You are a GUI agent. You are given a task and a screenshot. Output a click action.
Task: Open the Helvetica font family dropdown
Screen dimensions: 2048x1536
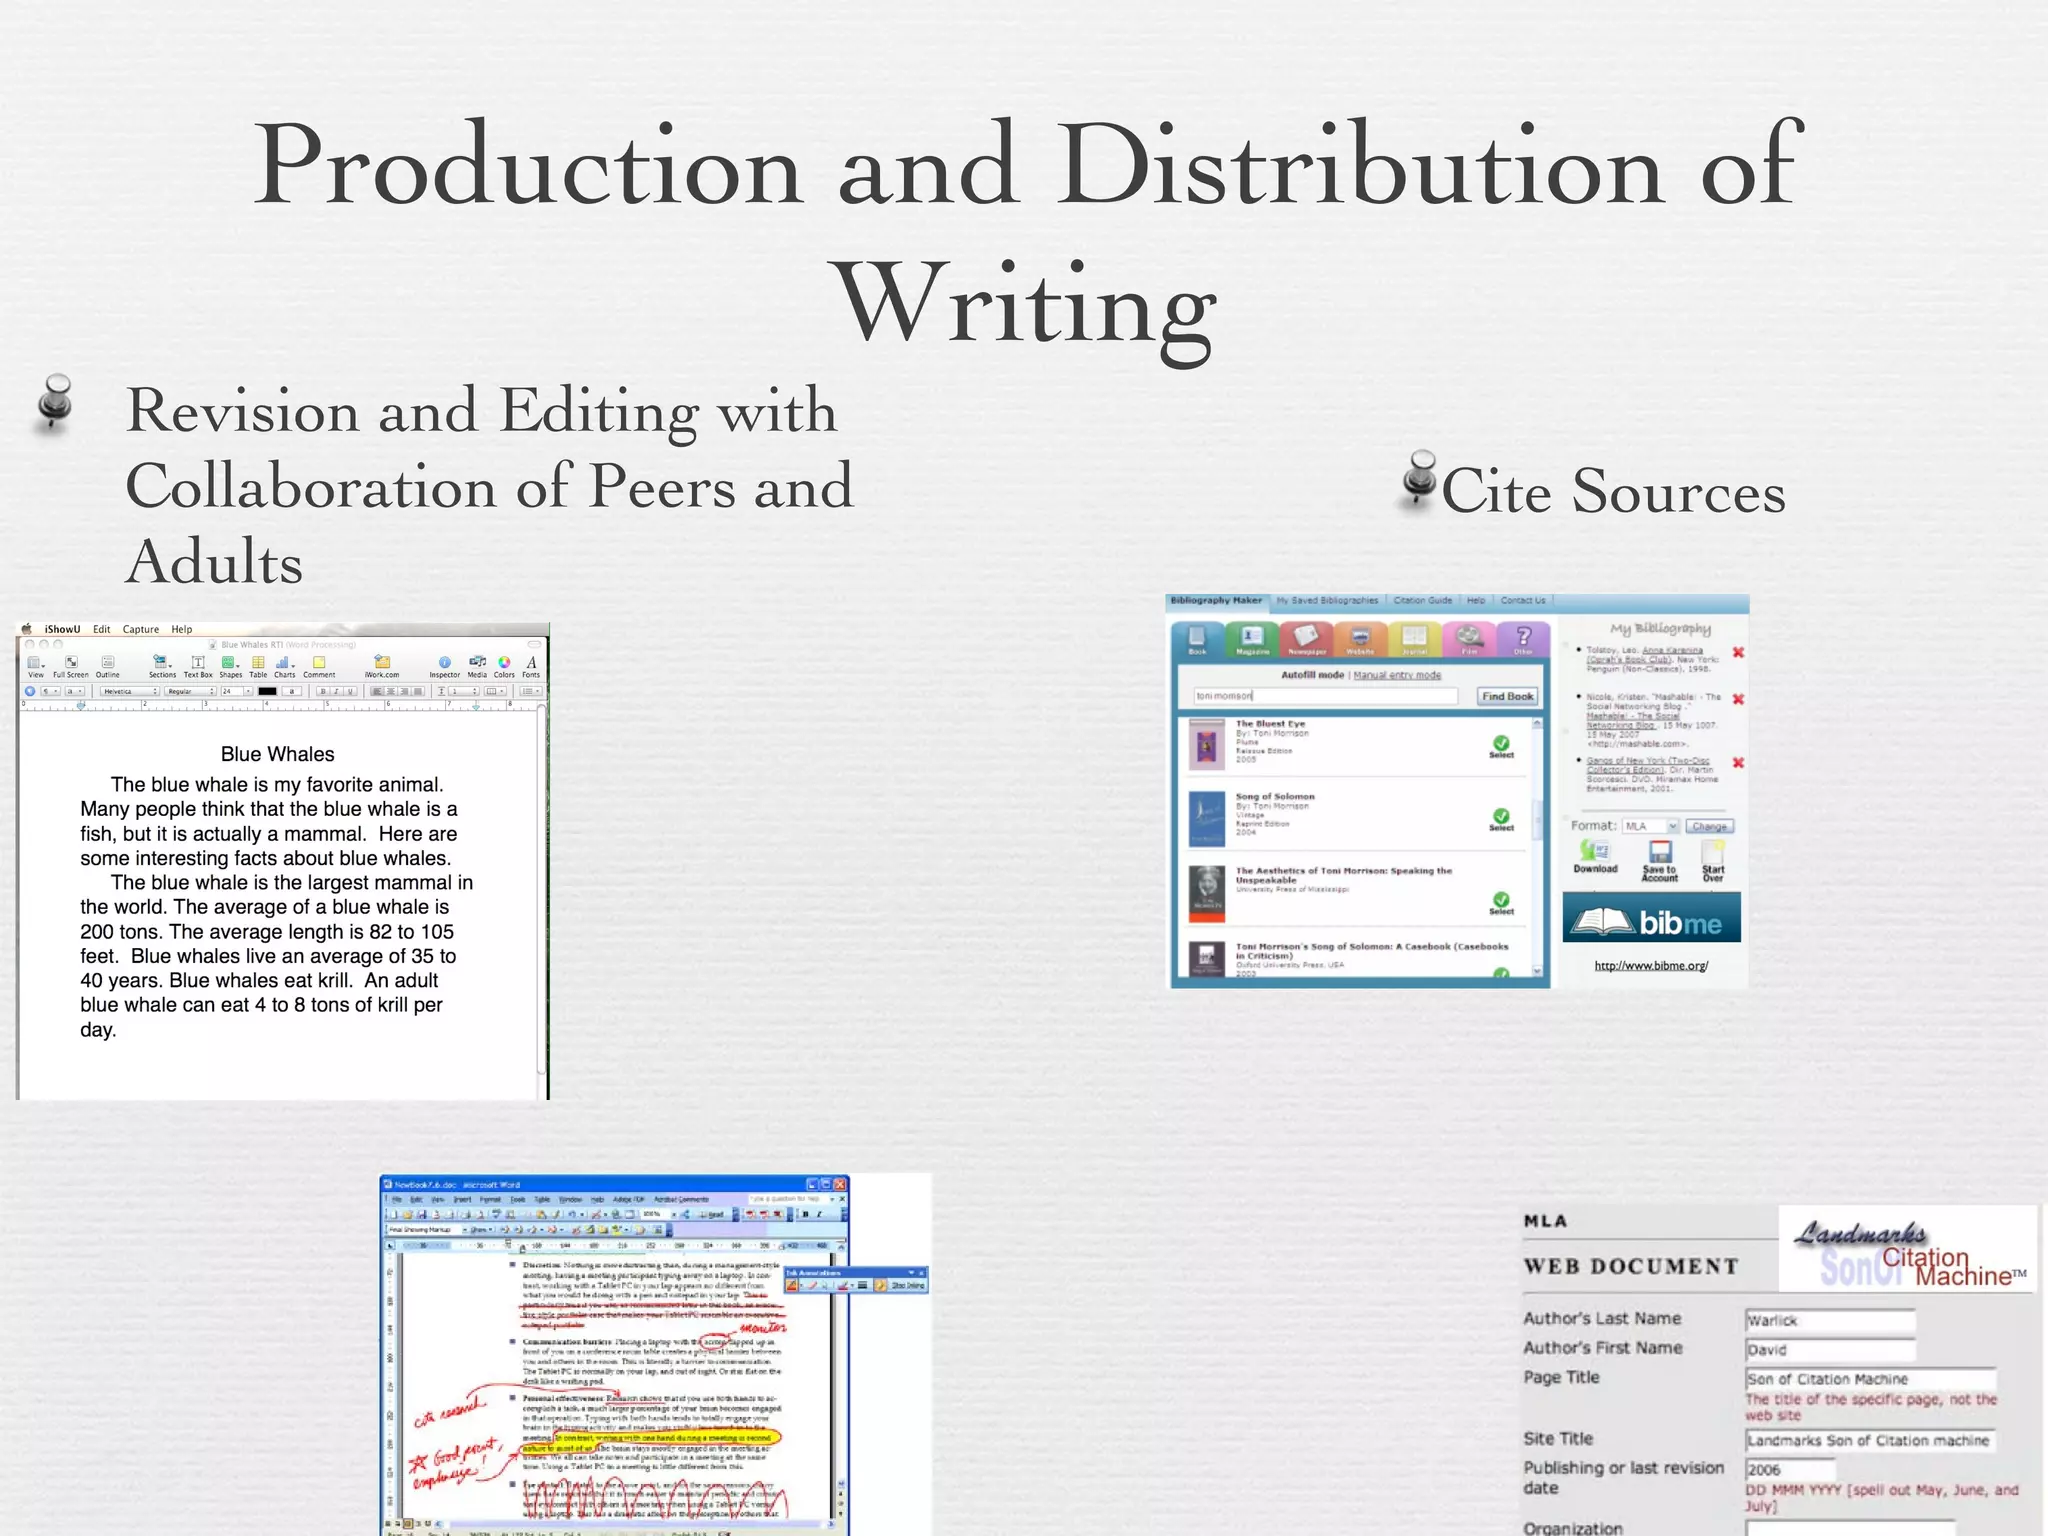coord(129,691)
